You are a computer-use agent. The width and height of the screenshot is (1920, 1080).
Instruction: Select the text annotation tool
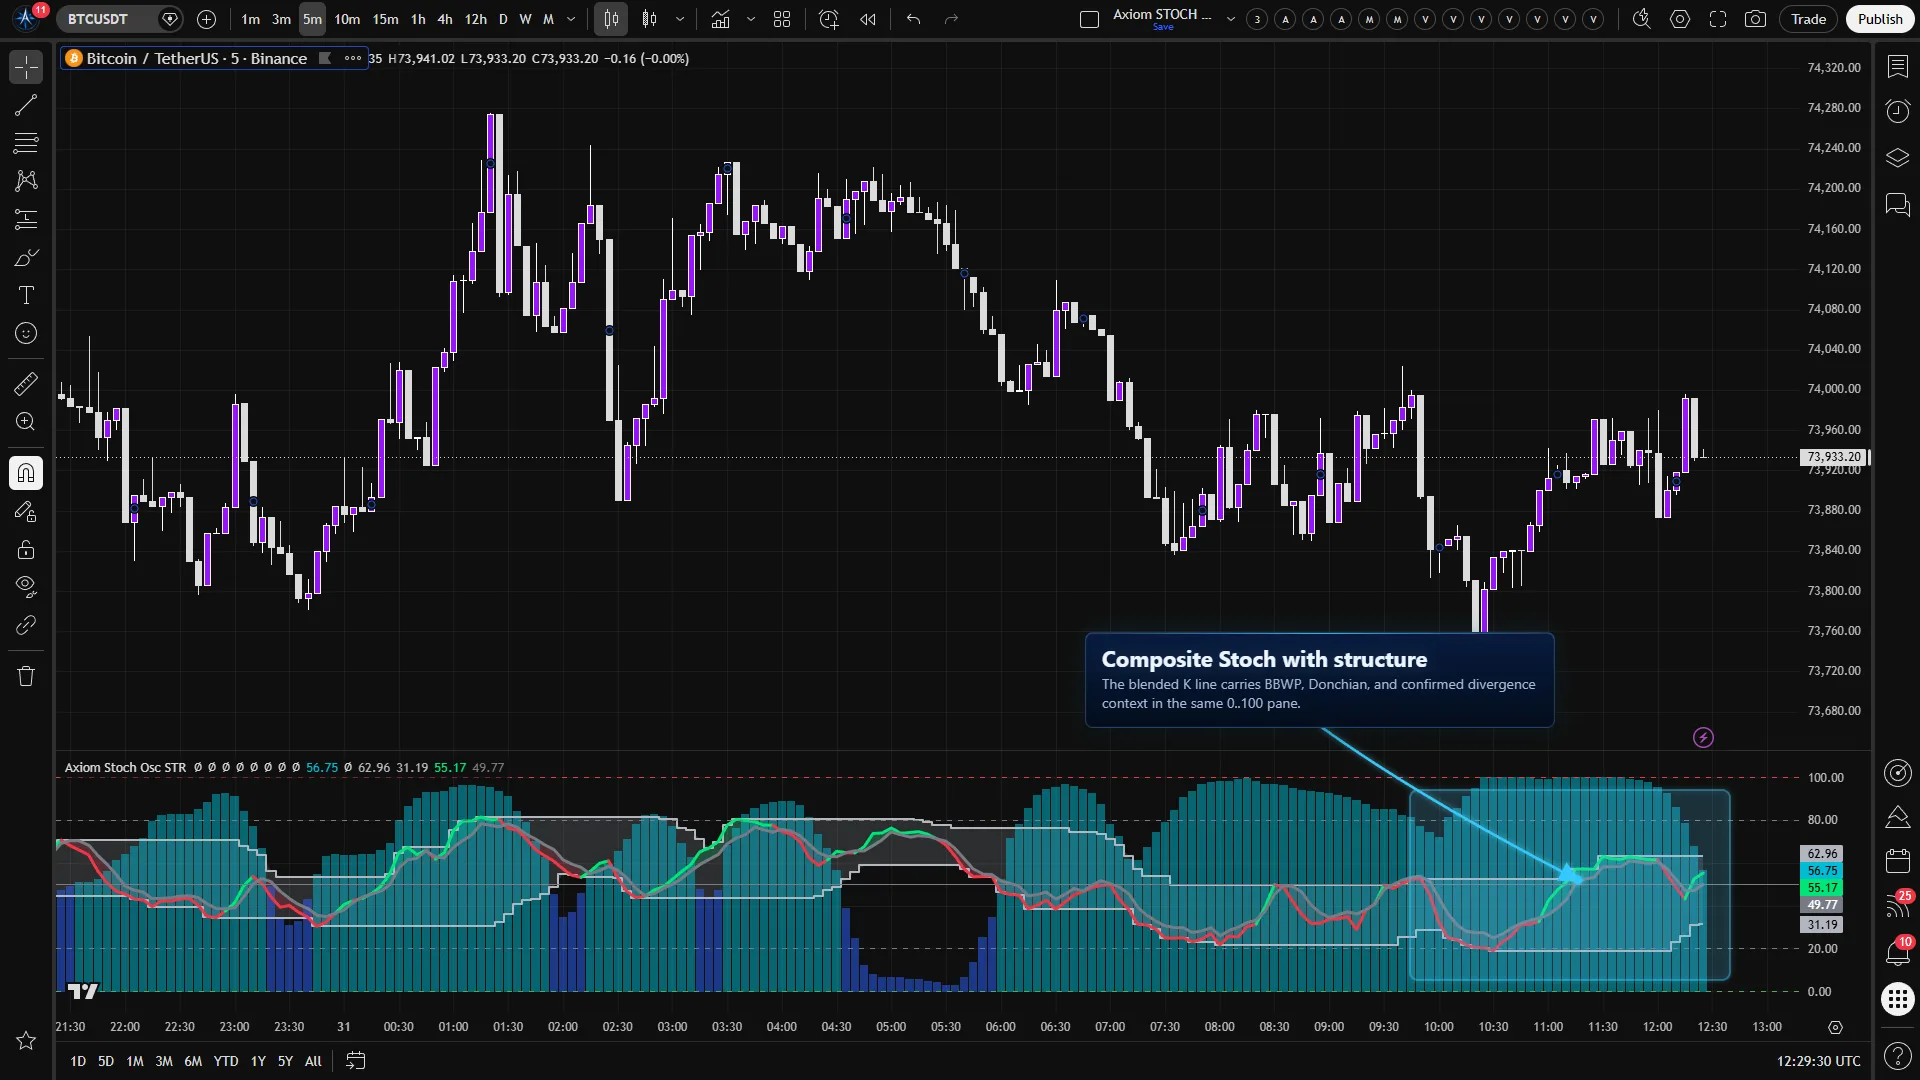click(26, 295)
